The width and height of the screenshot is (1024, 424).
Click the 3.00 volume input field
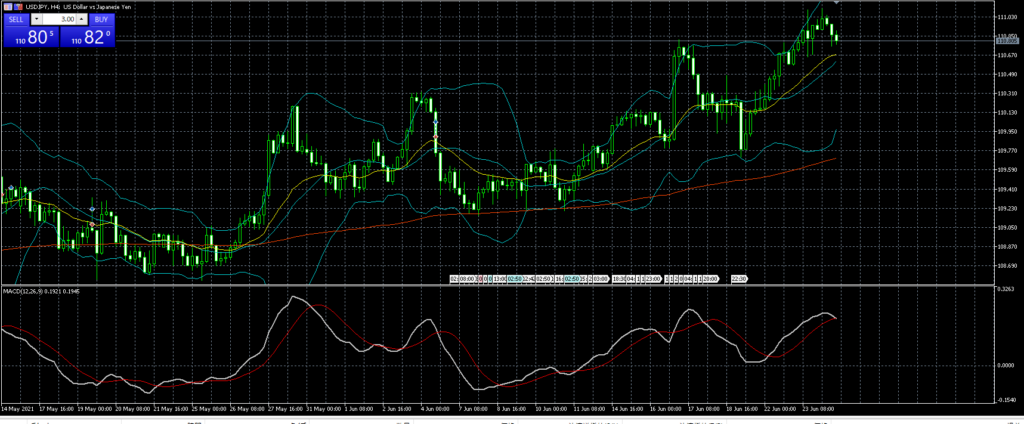[59, 19]
